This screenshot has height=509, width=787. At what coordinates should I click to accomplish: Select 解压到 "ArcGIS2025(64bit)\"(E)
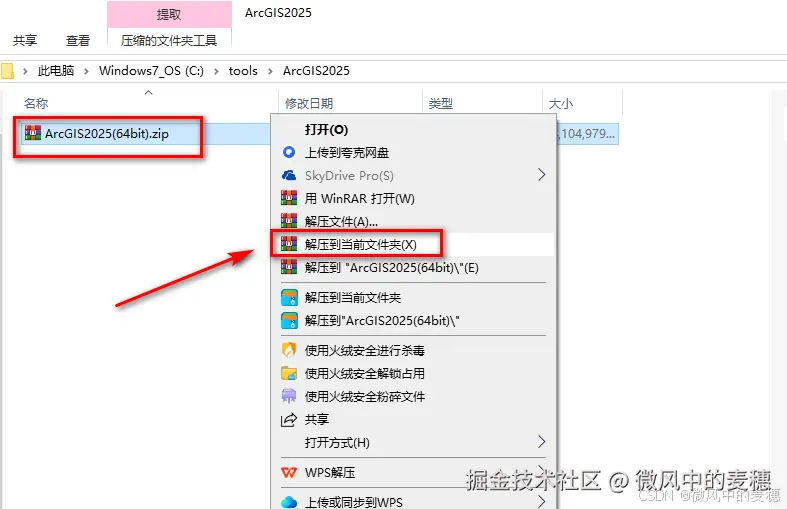(x=413, y=268)
